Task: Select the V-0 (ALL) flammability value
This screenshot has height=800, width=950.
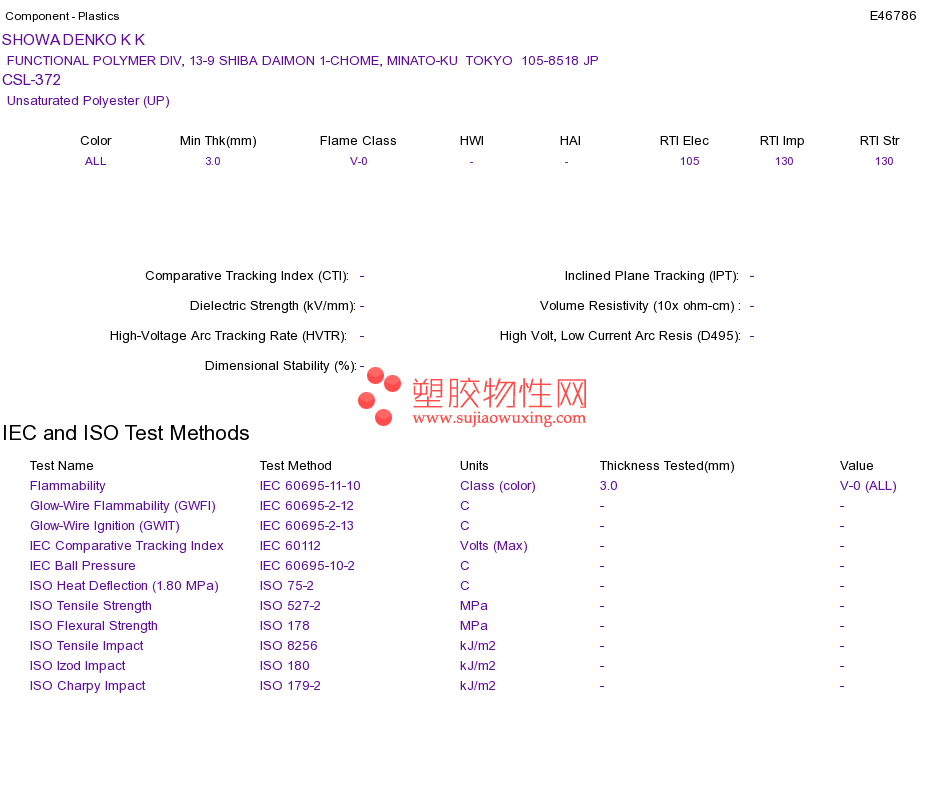Action: [x=868, y=486]
